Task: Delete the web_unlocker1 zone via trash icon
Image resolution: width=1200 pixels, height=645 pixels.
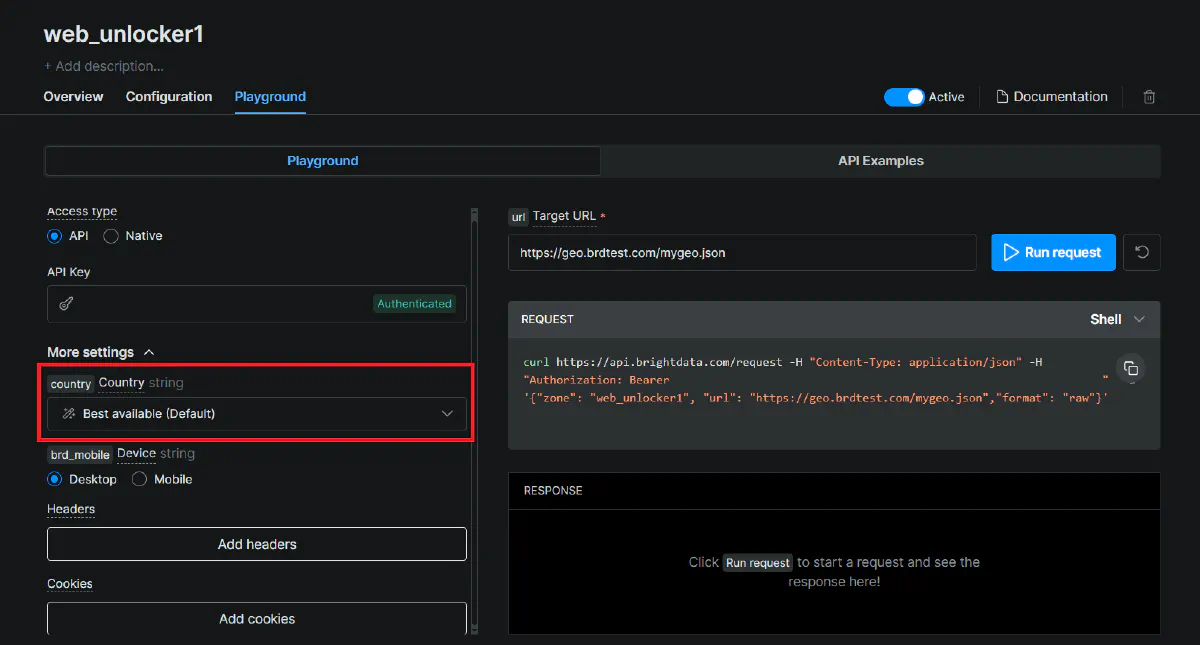Action: (1148, 96)
